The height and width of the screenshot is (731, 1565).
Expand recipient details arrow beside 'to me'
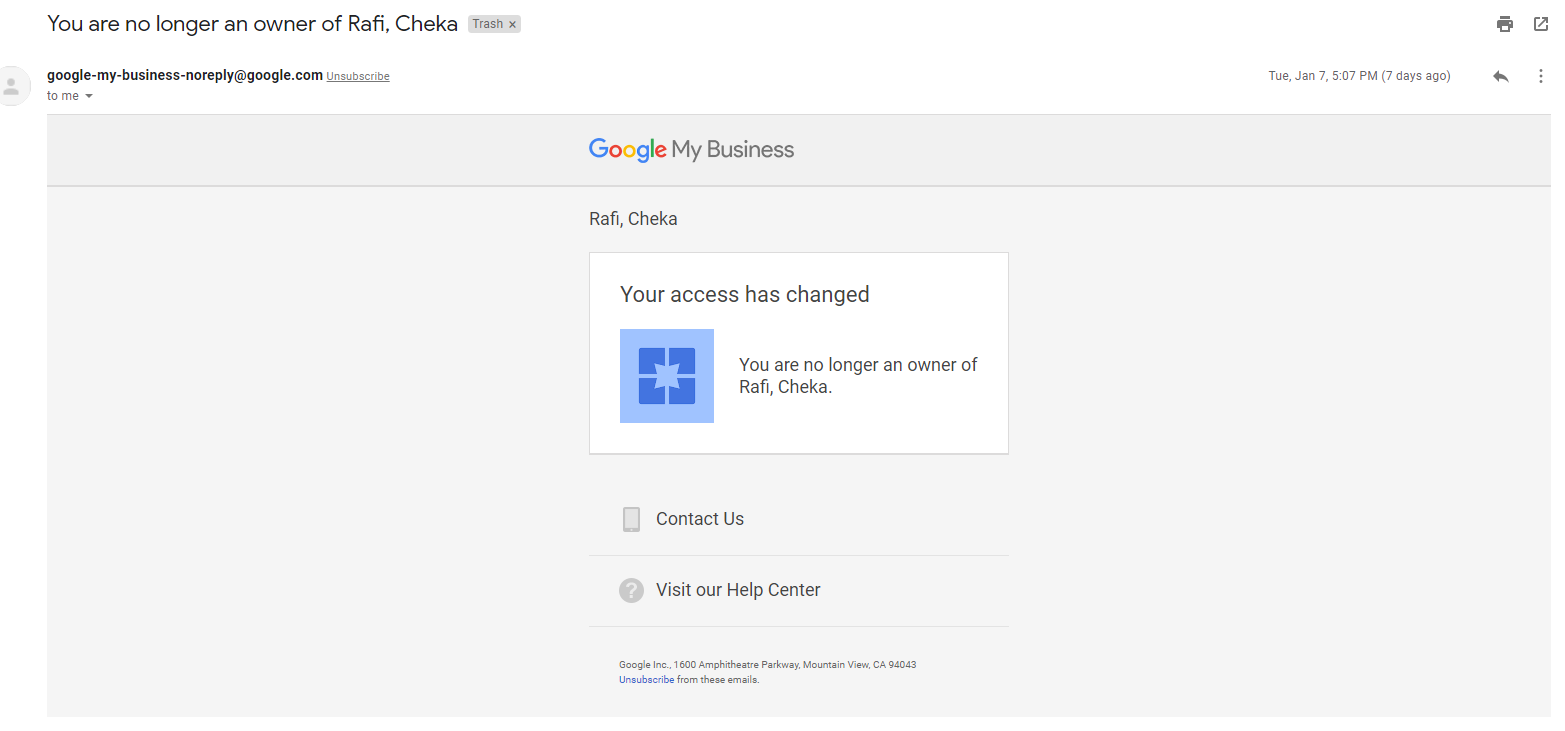(89, 96)
